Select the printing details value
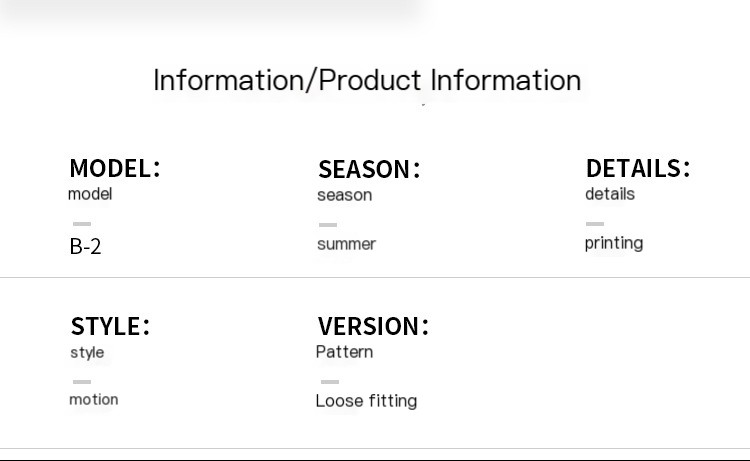This screenshot has width=750, height=461. pyautogui.click(x=613, y=243)
